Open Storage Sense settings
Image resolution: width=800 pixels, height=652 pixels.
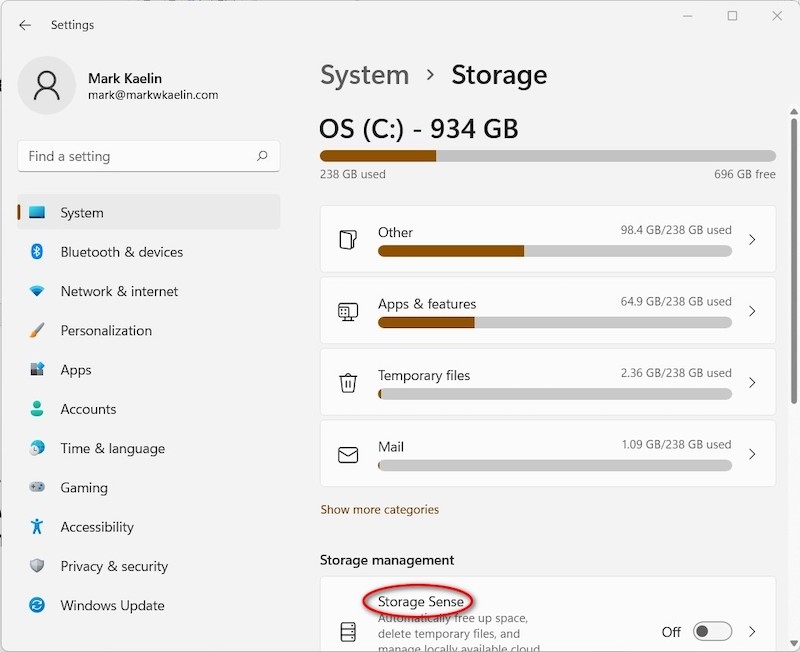pyautogui.click(x=419, y=601)
